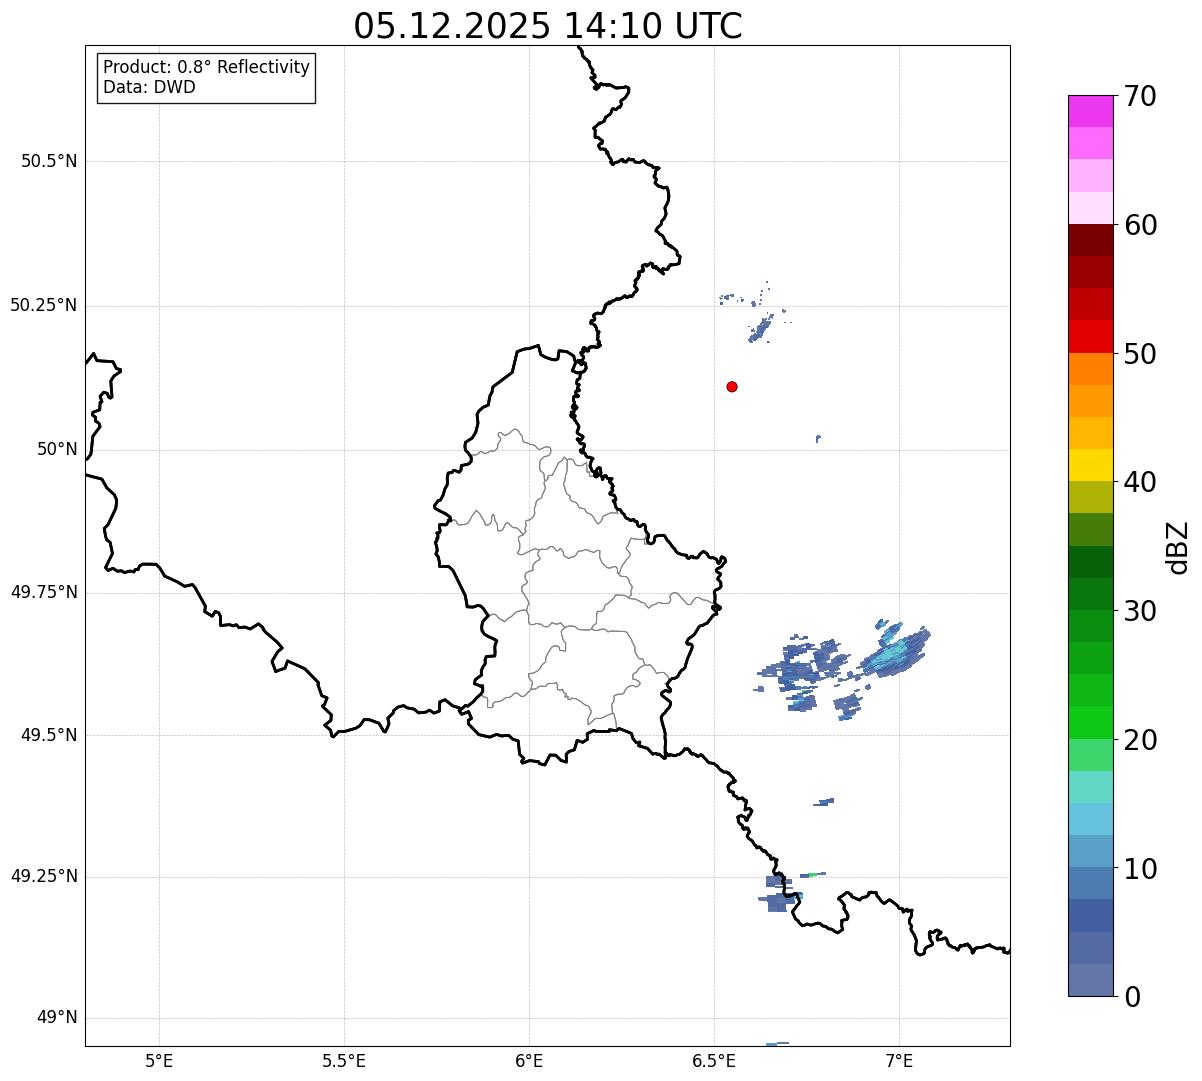Viewport: 1202px width, 1081px height.
Task: Click the 50.25°N latitude label
Action: (x=43, y=305)
